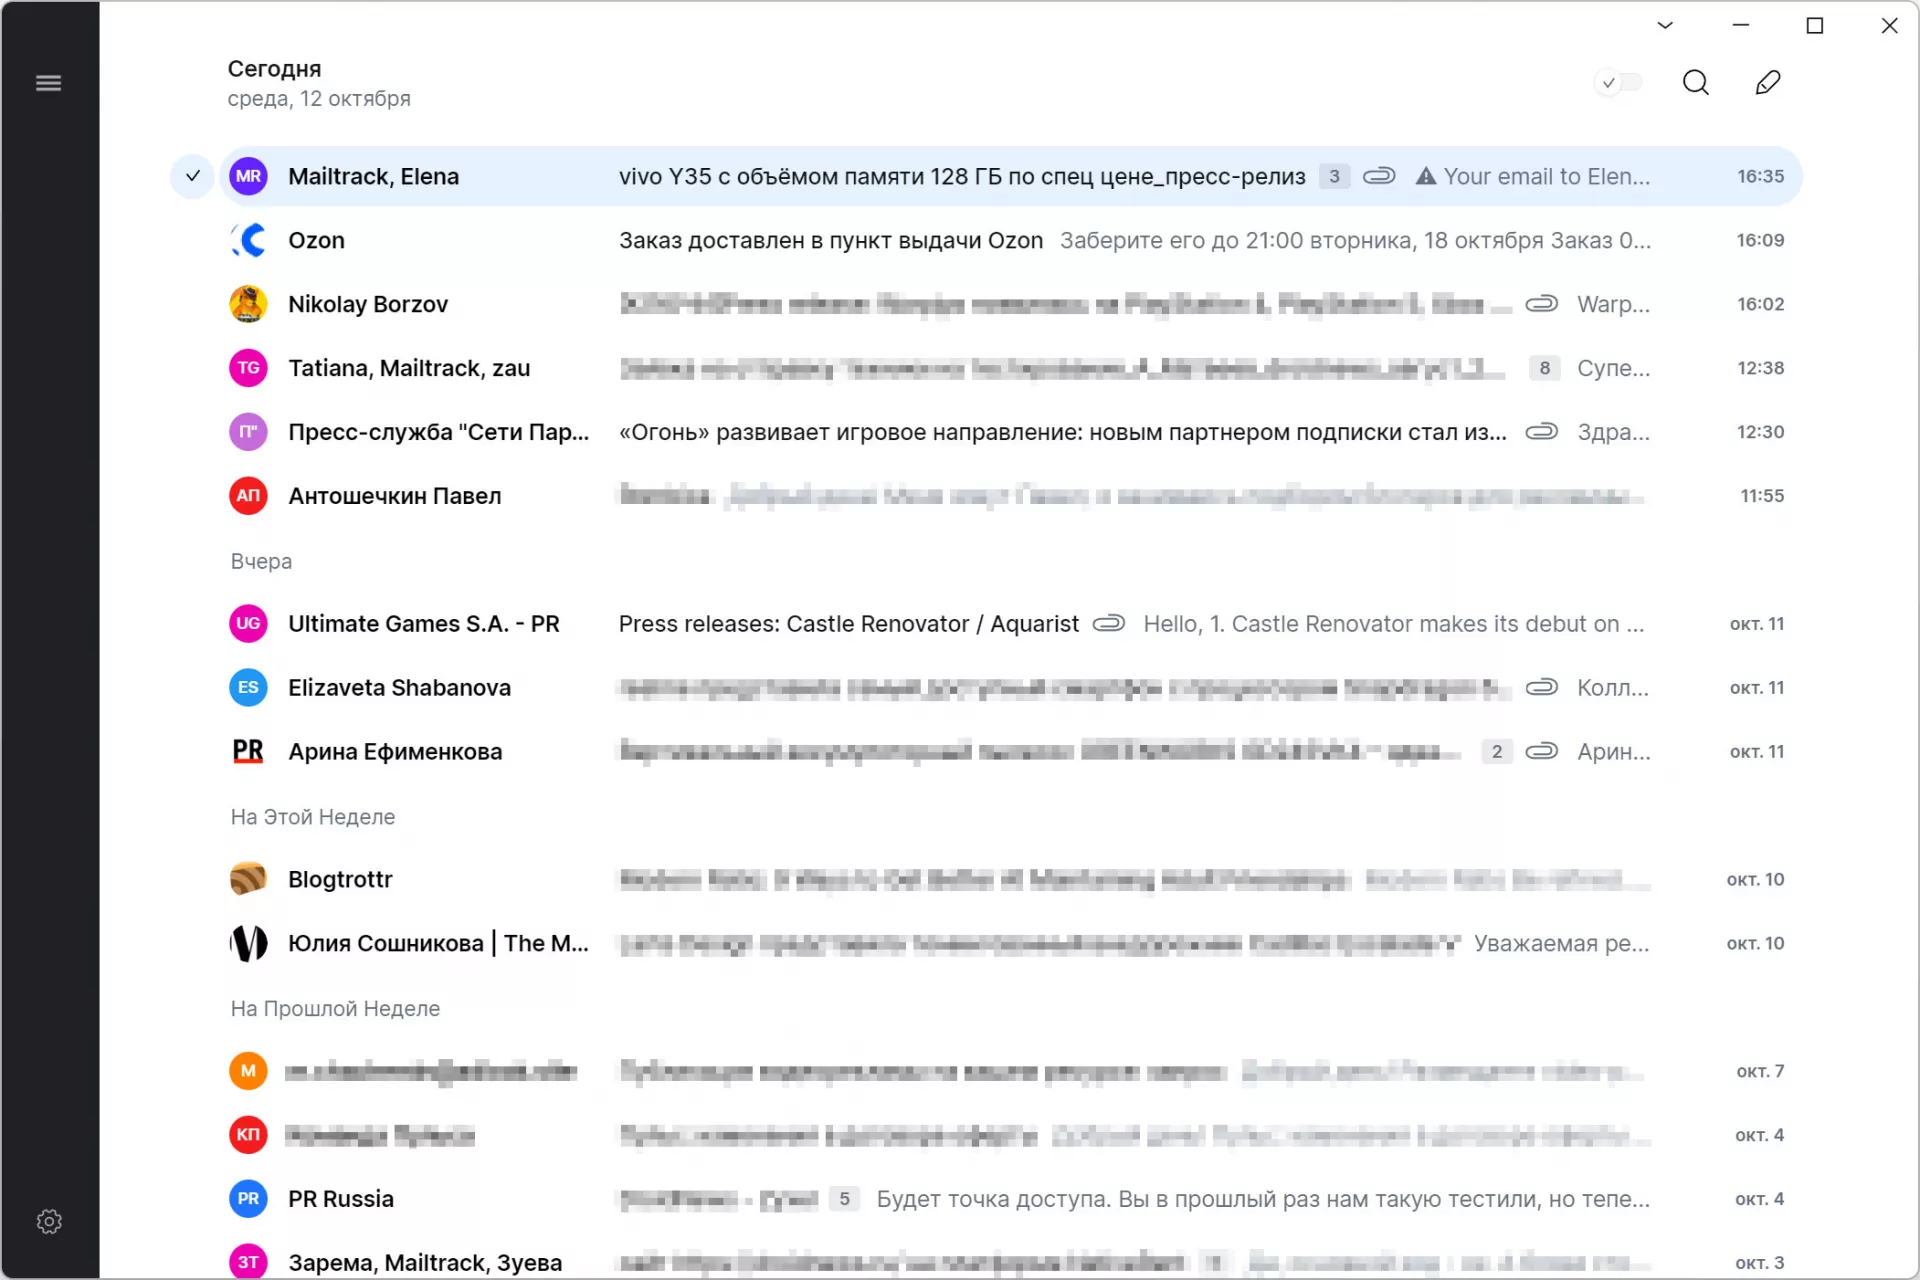This screenshot has height=1280, width=1920.
Task: Click the Юлия Сошникова sender logo
Action: click(x=248, y=943)
